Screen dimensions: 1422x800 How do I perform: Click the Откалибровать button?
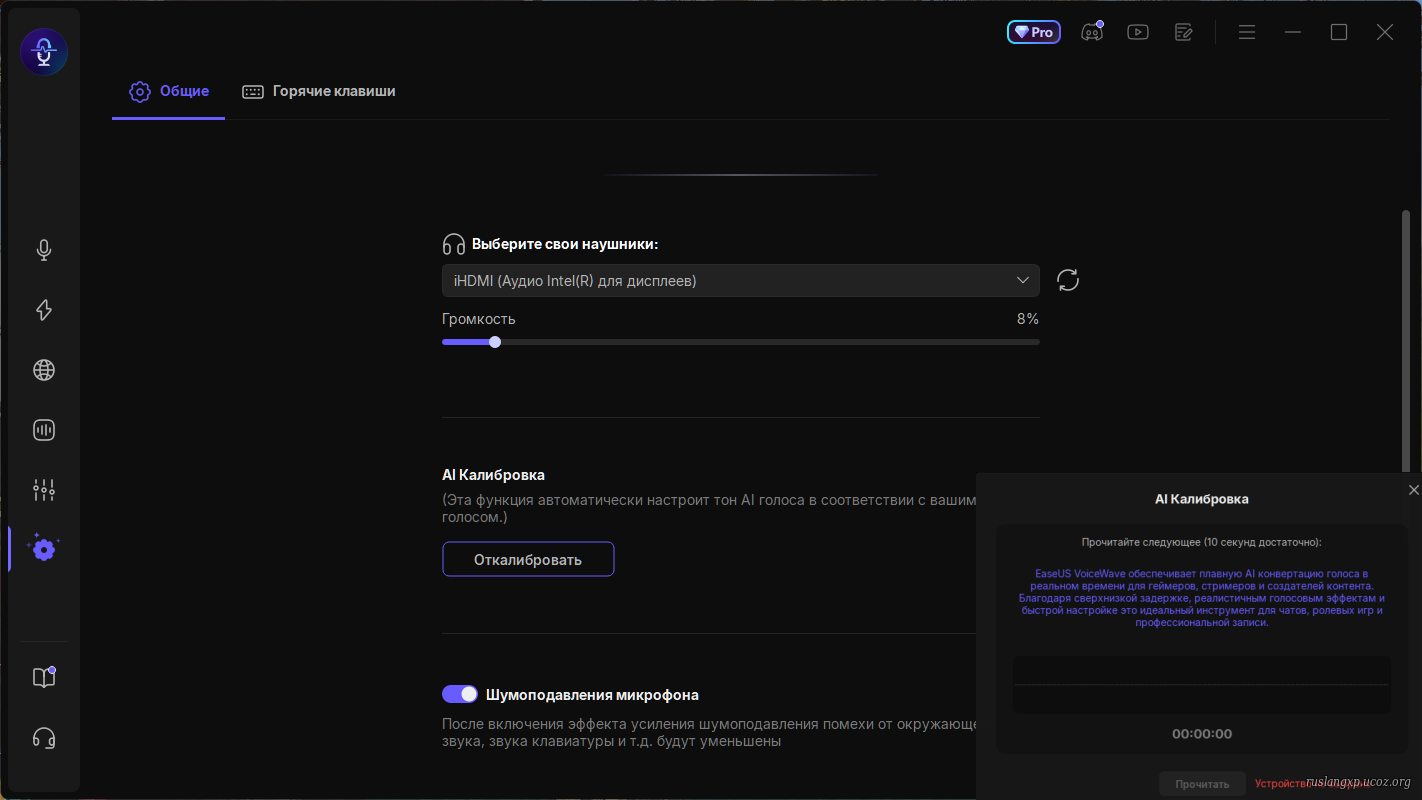tap(528, 559)
